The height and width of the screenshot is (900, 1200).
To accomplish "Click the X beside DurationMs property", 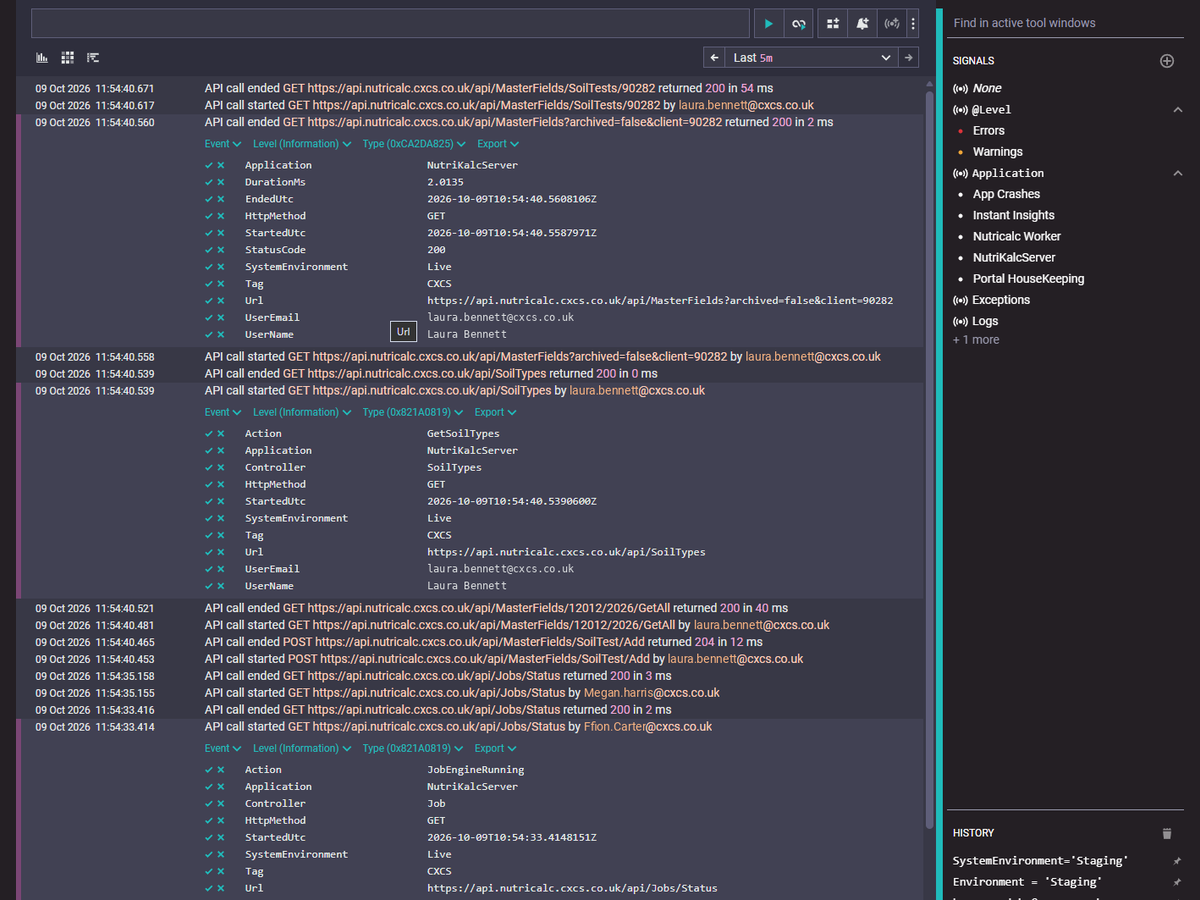I will [x=220, y=182].
